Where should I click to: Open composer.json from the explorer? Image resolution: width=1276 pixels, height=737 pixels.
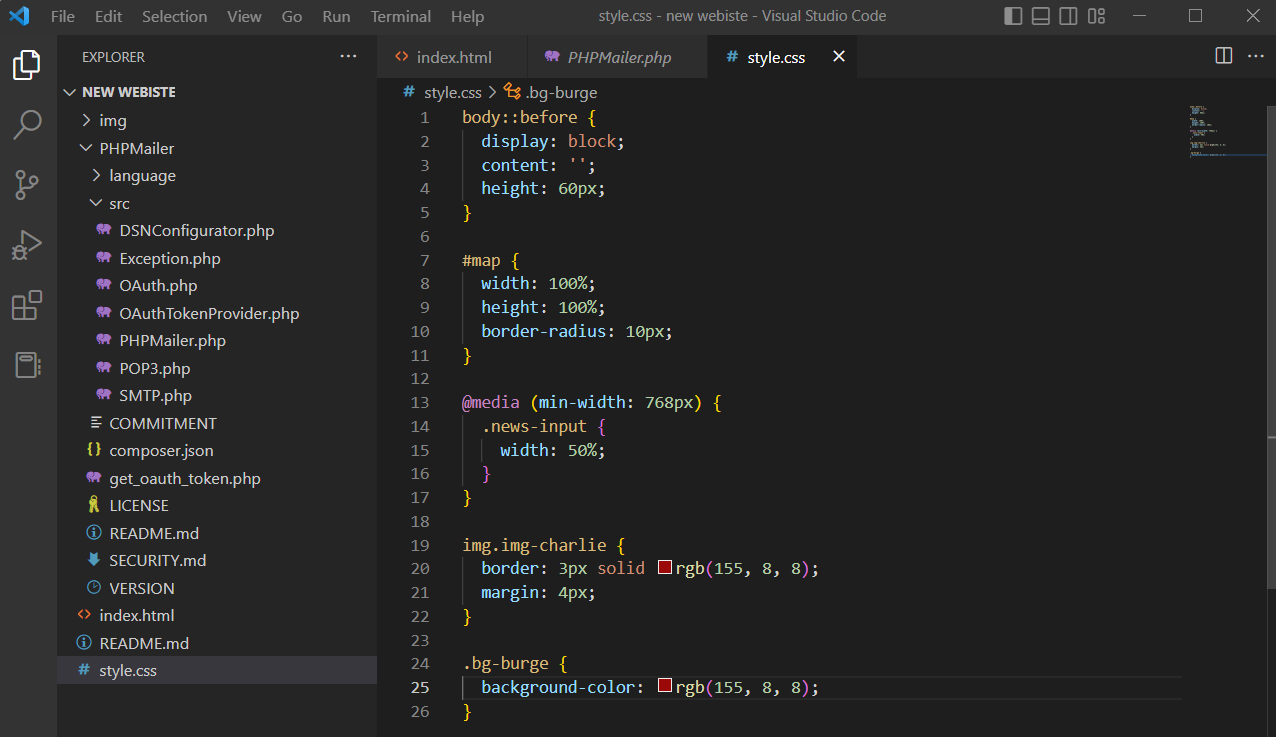click(161, 450)
